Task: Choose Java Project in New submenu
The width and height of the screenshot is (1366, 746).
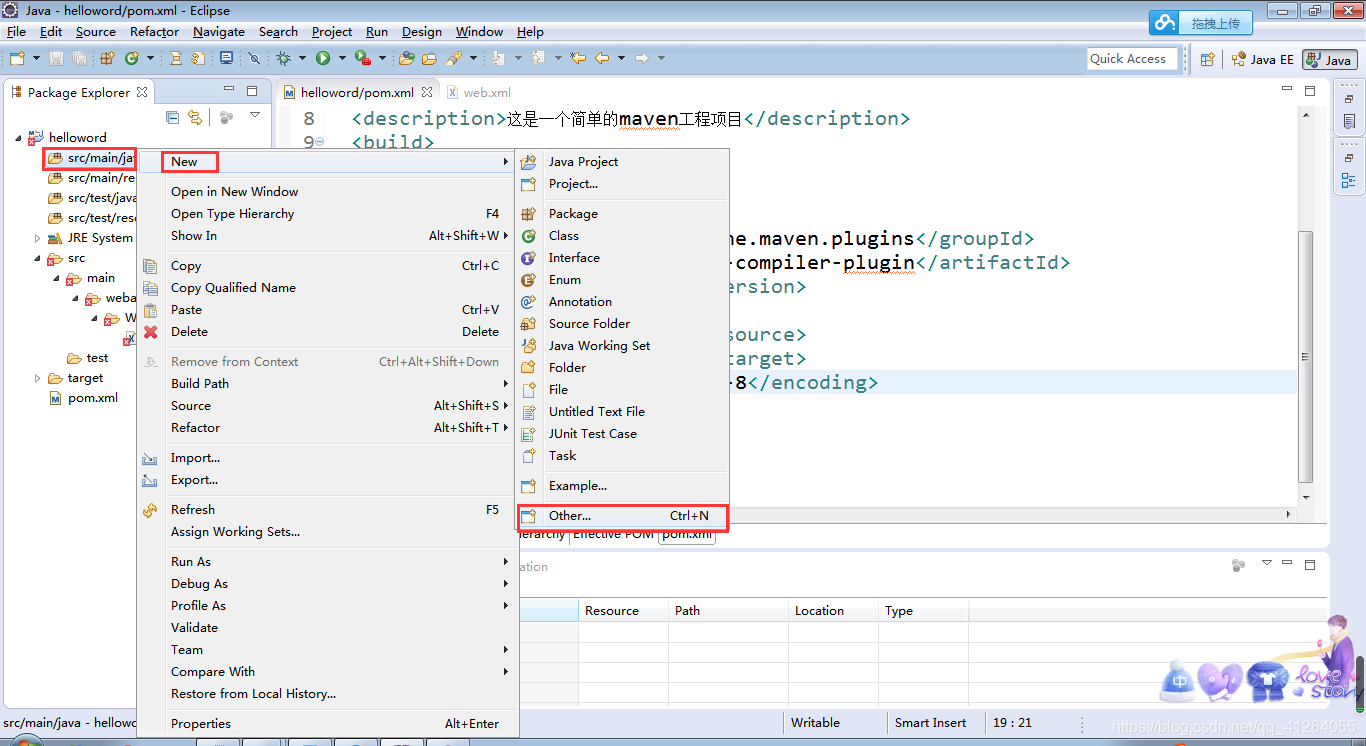Action: click(622, 162)
